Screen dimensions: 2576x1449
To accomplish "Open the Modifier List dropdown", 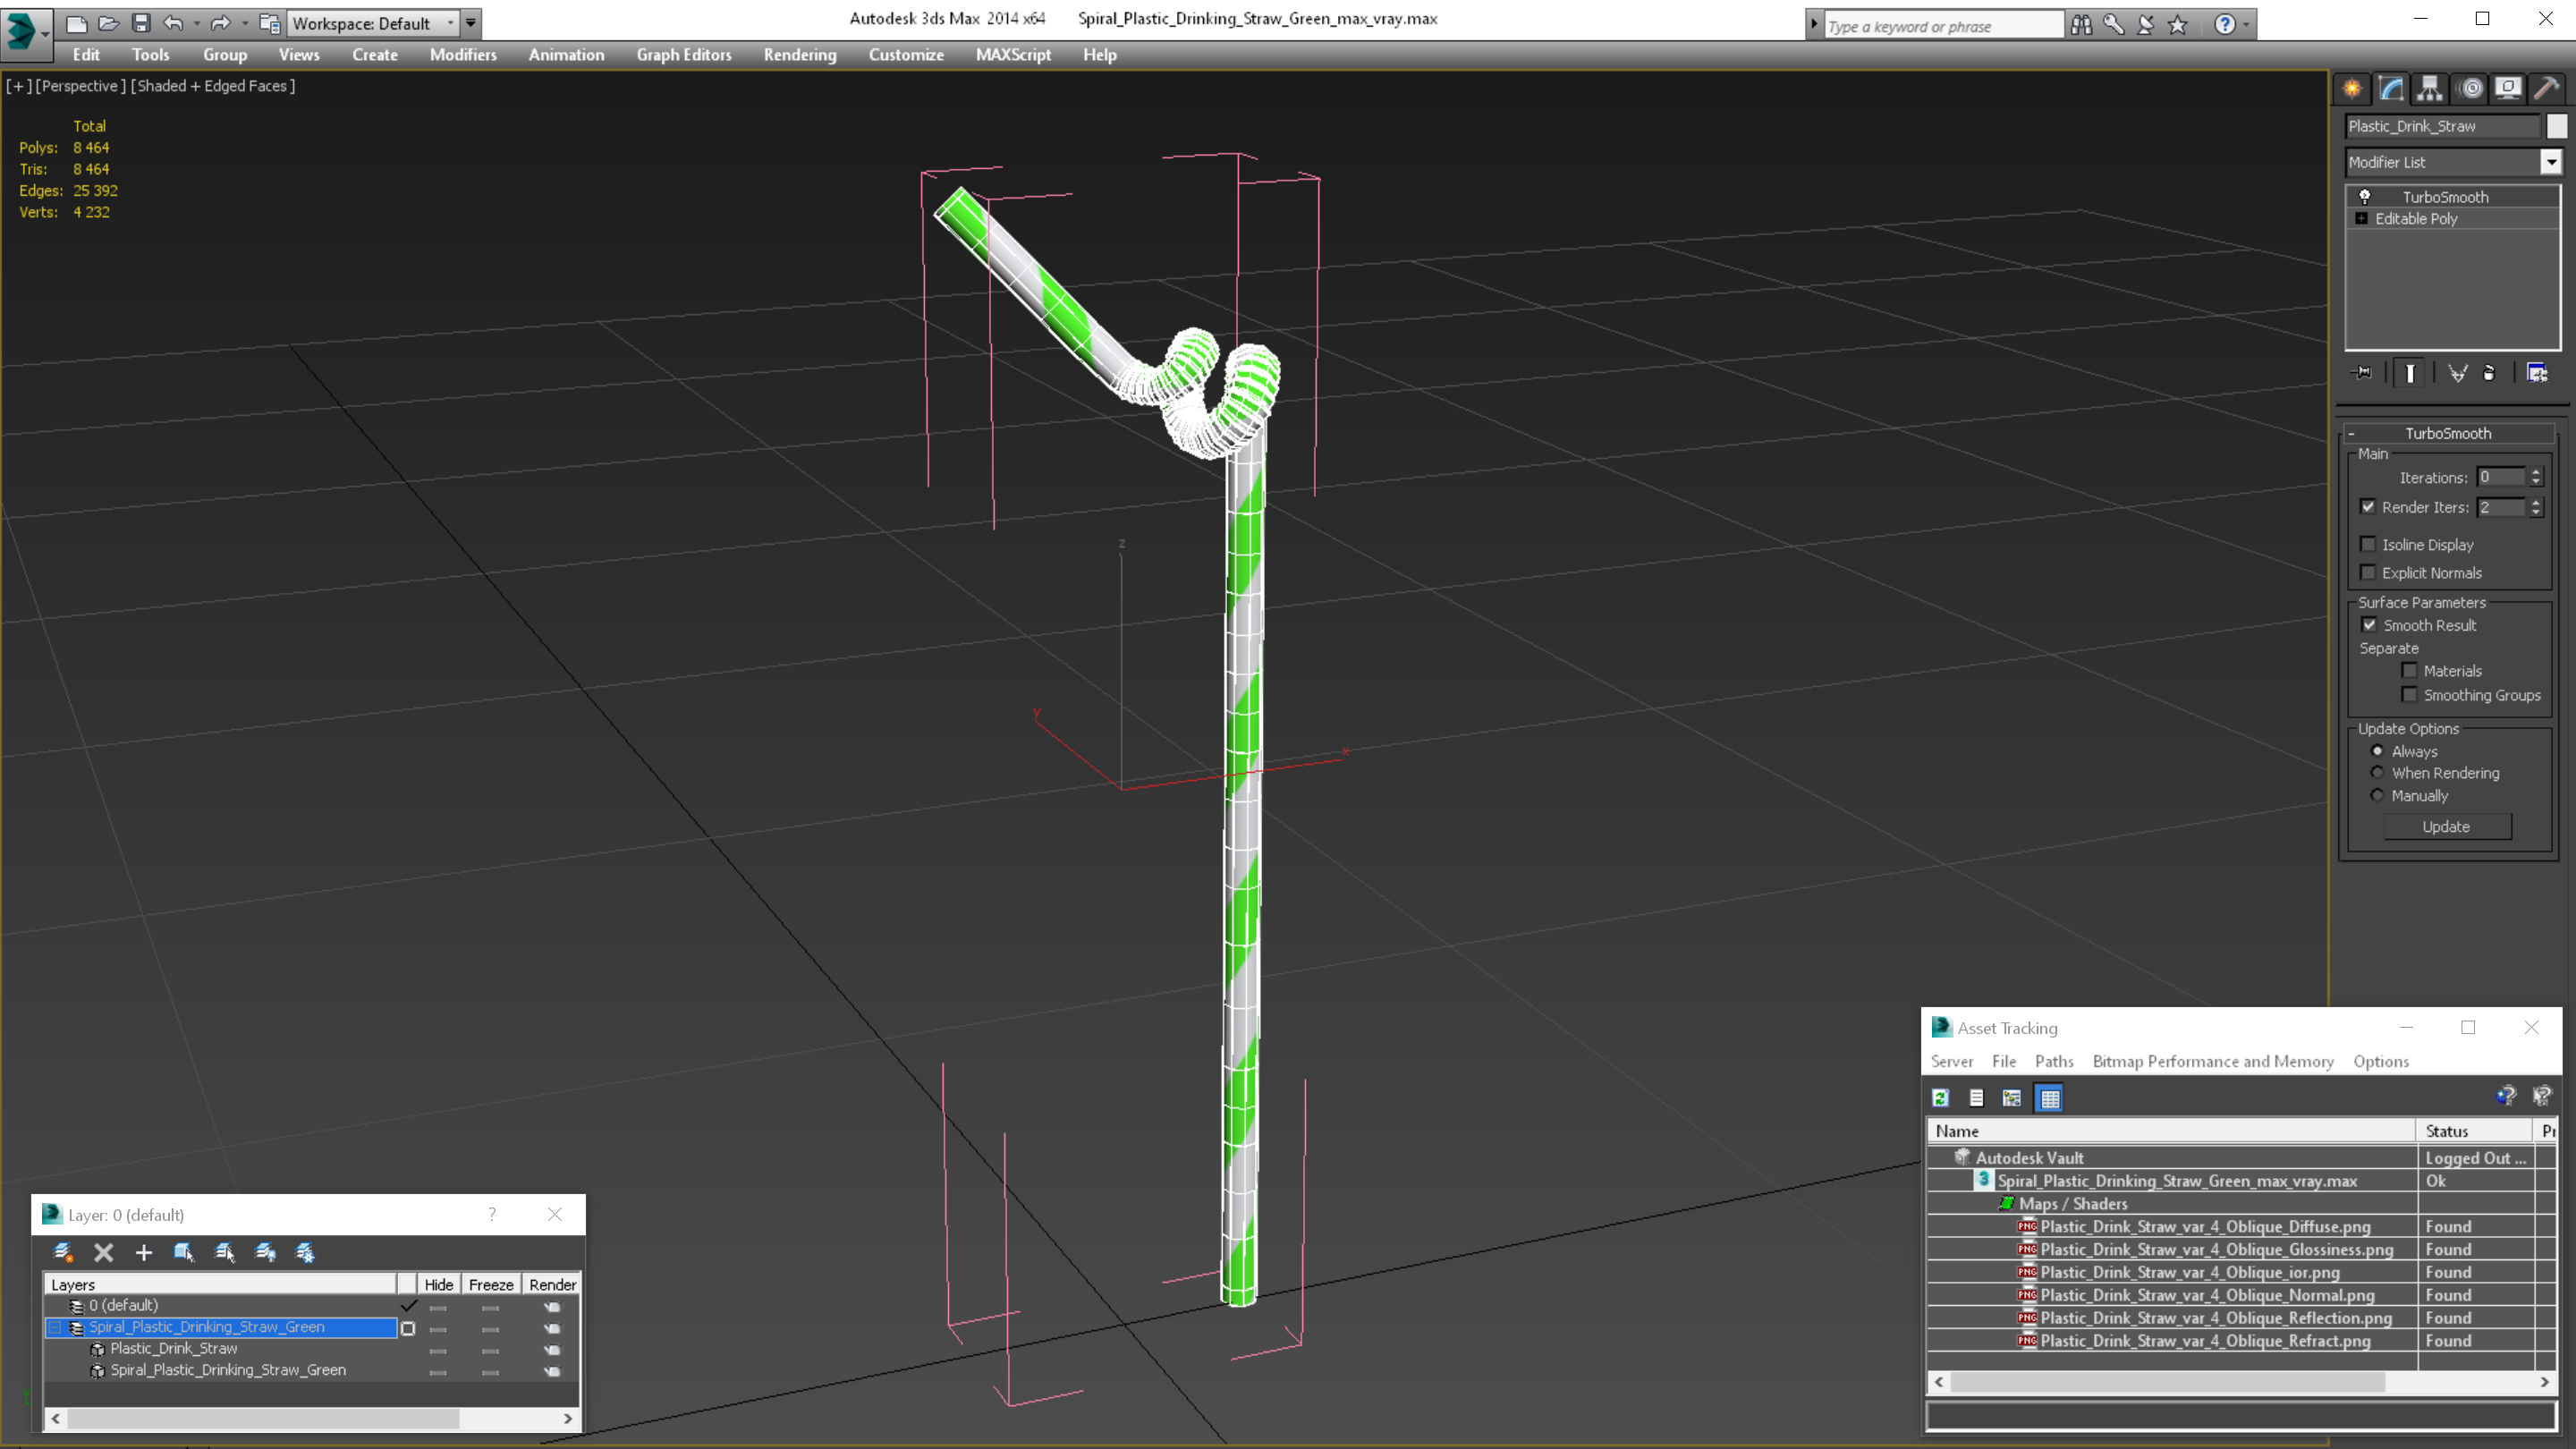I will (2551, 162).
